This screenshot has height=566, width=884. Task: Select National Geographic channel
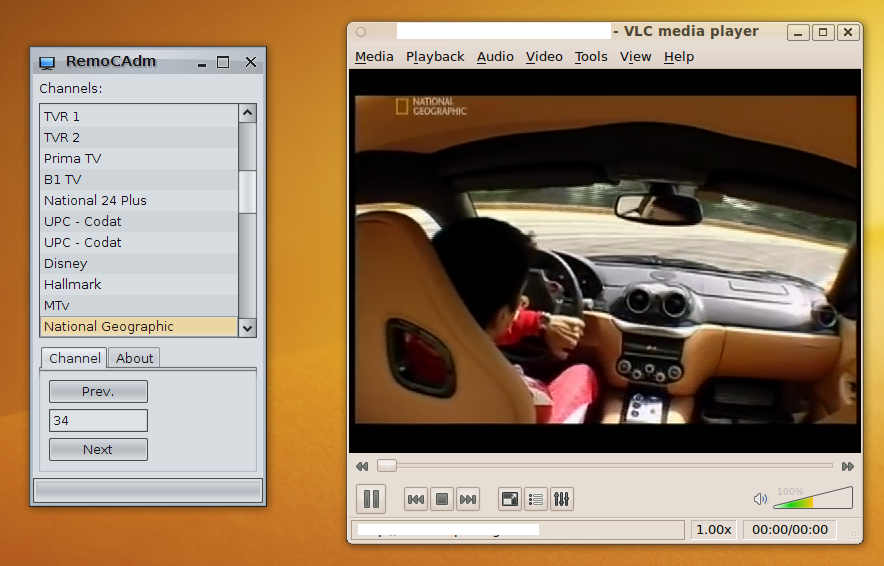click(x=139, y=326)
